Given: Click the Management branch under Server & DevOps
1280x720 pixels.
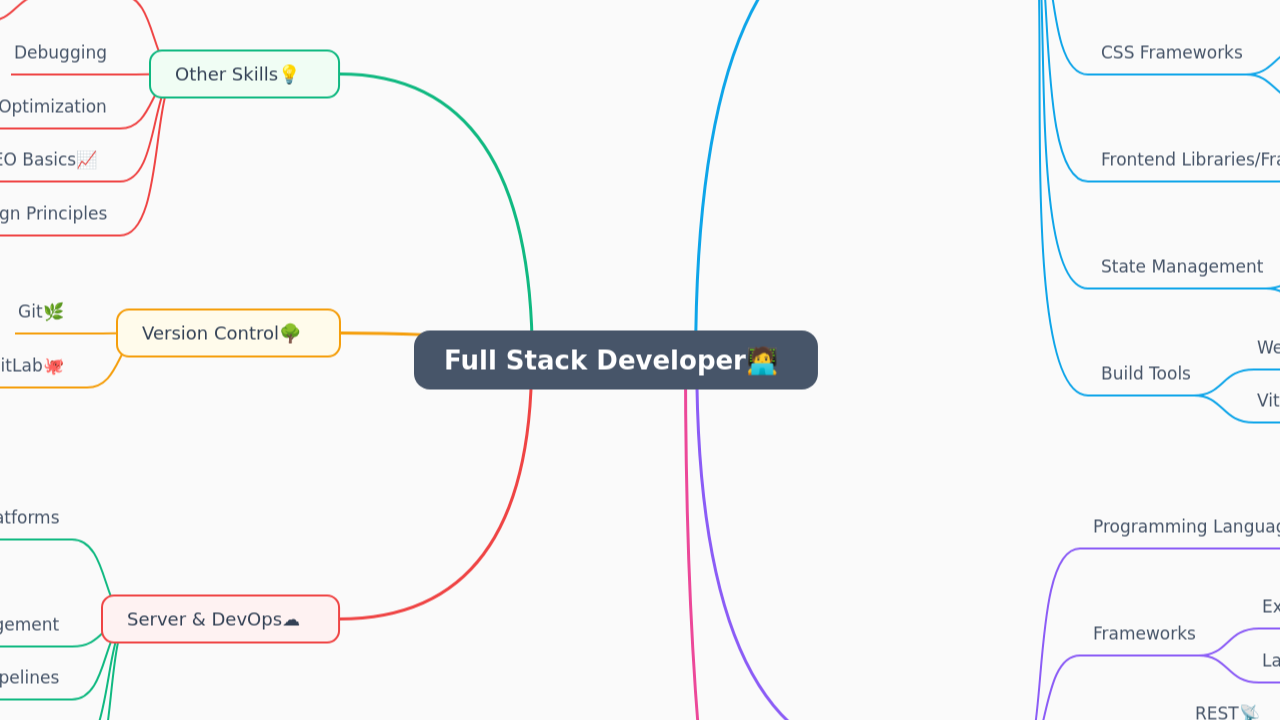Looking at the screenshot, I should pos(30,624).
